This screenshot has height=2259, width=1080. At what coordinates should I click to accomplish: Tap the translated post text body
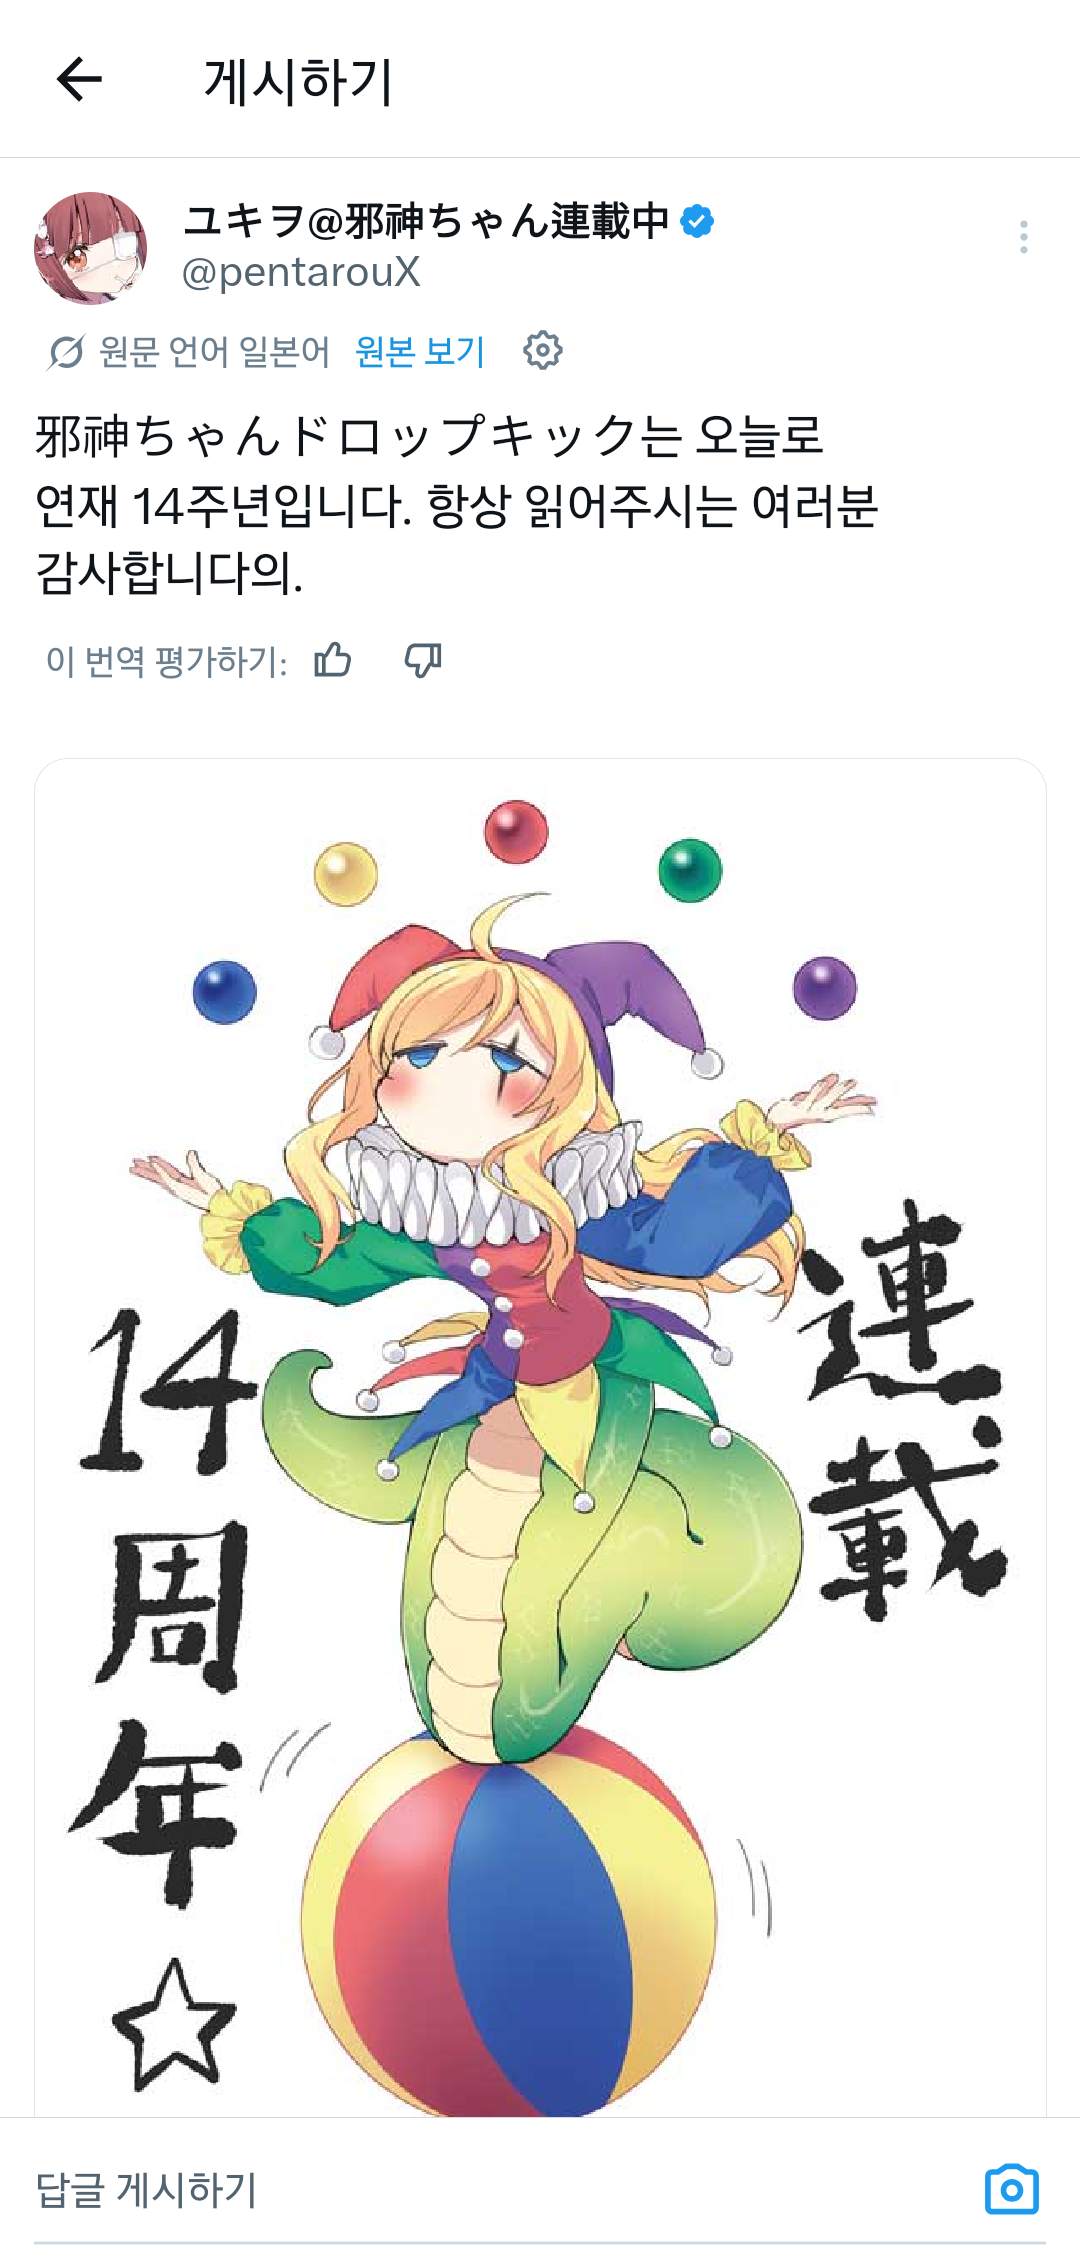coord(457,505)
